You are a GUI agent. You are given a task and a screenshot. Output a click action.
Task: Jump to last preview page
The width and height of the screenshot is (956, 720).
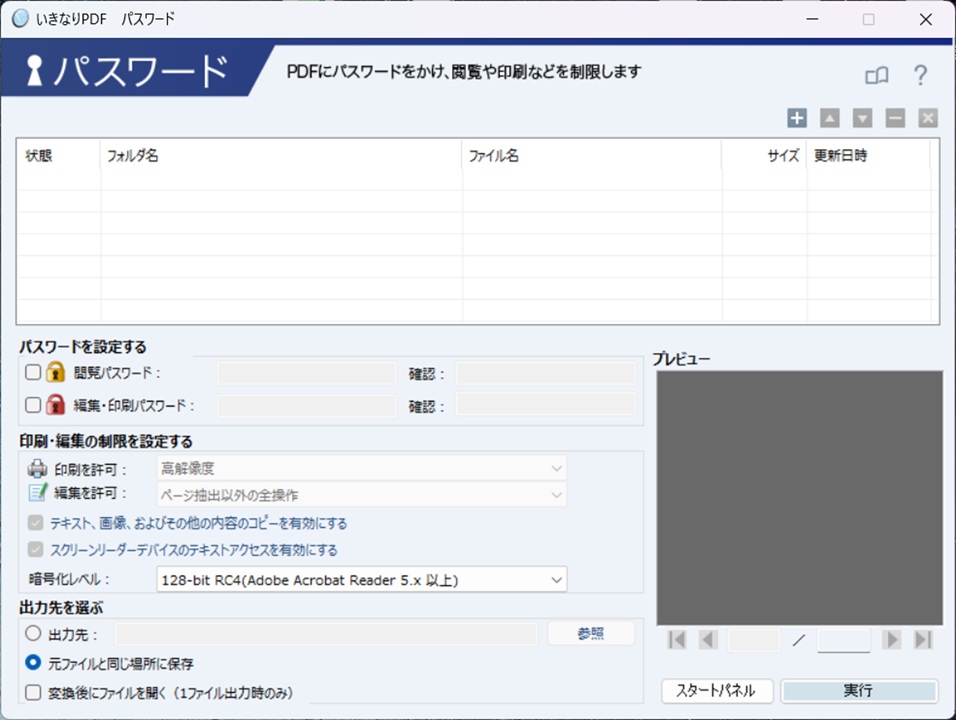pos(923,640)
